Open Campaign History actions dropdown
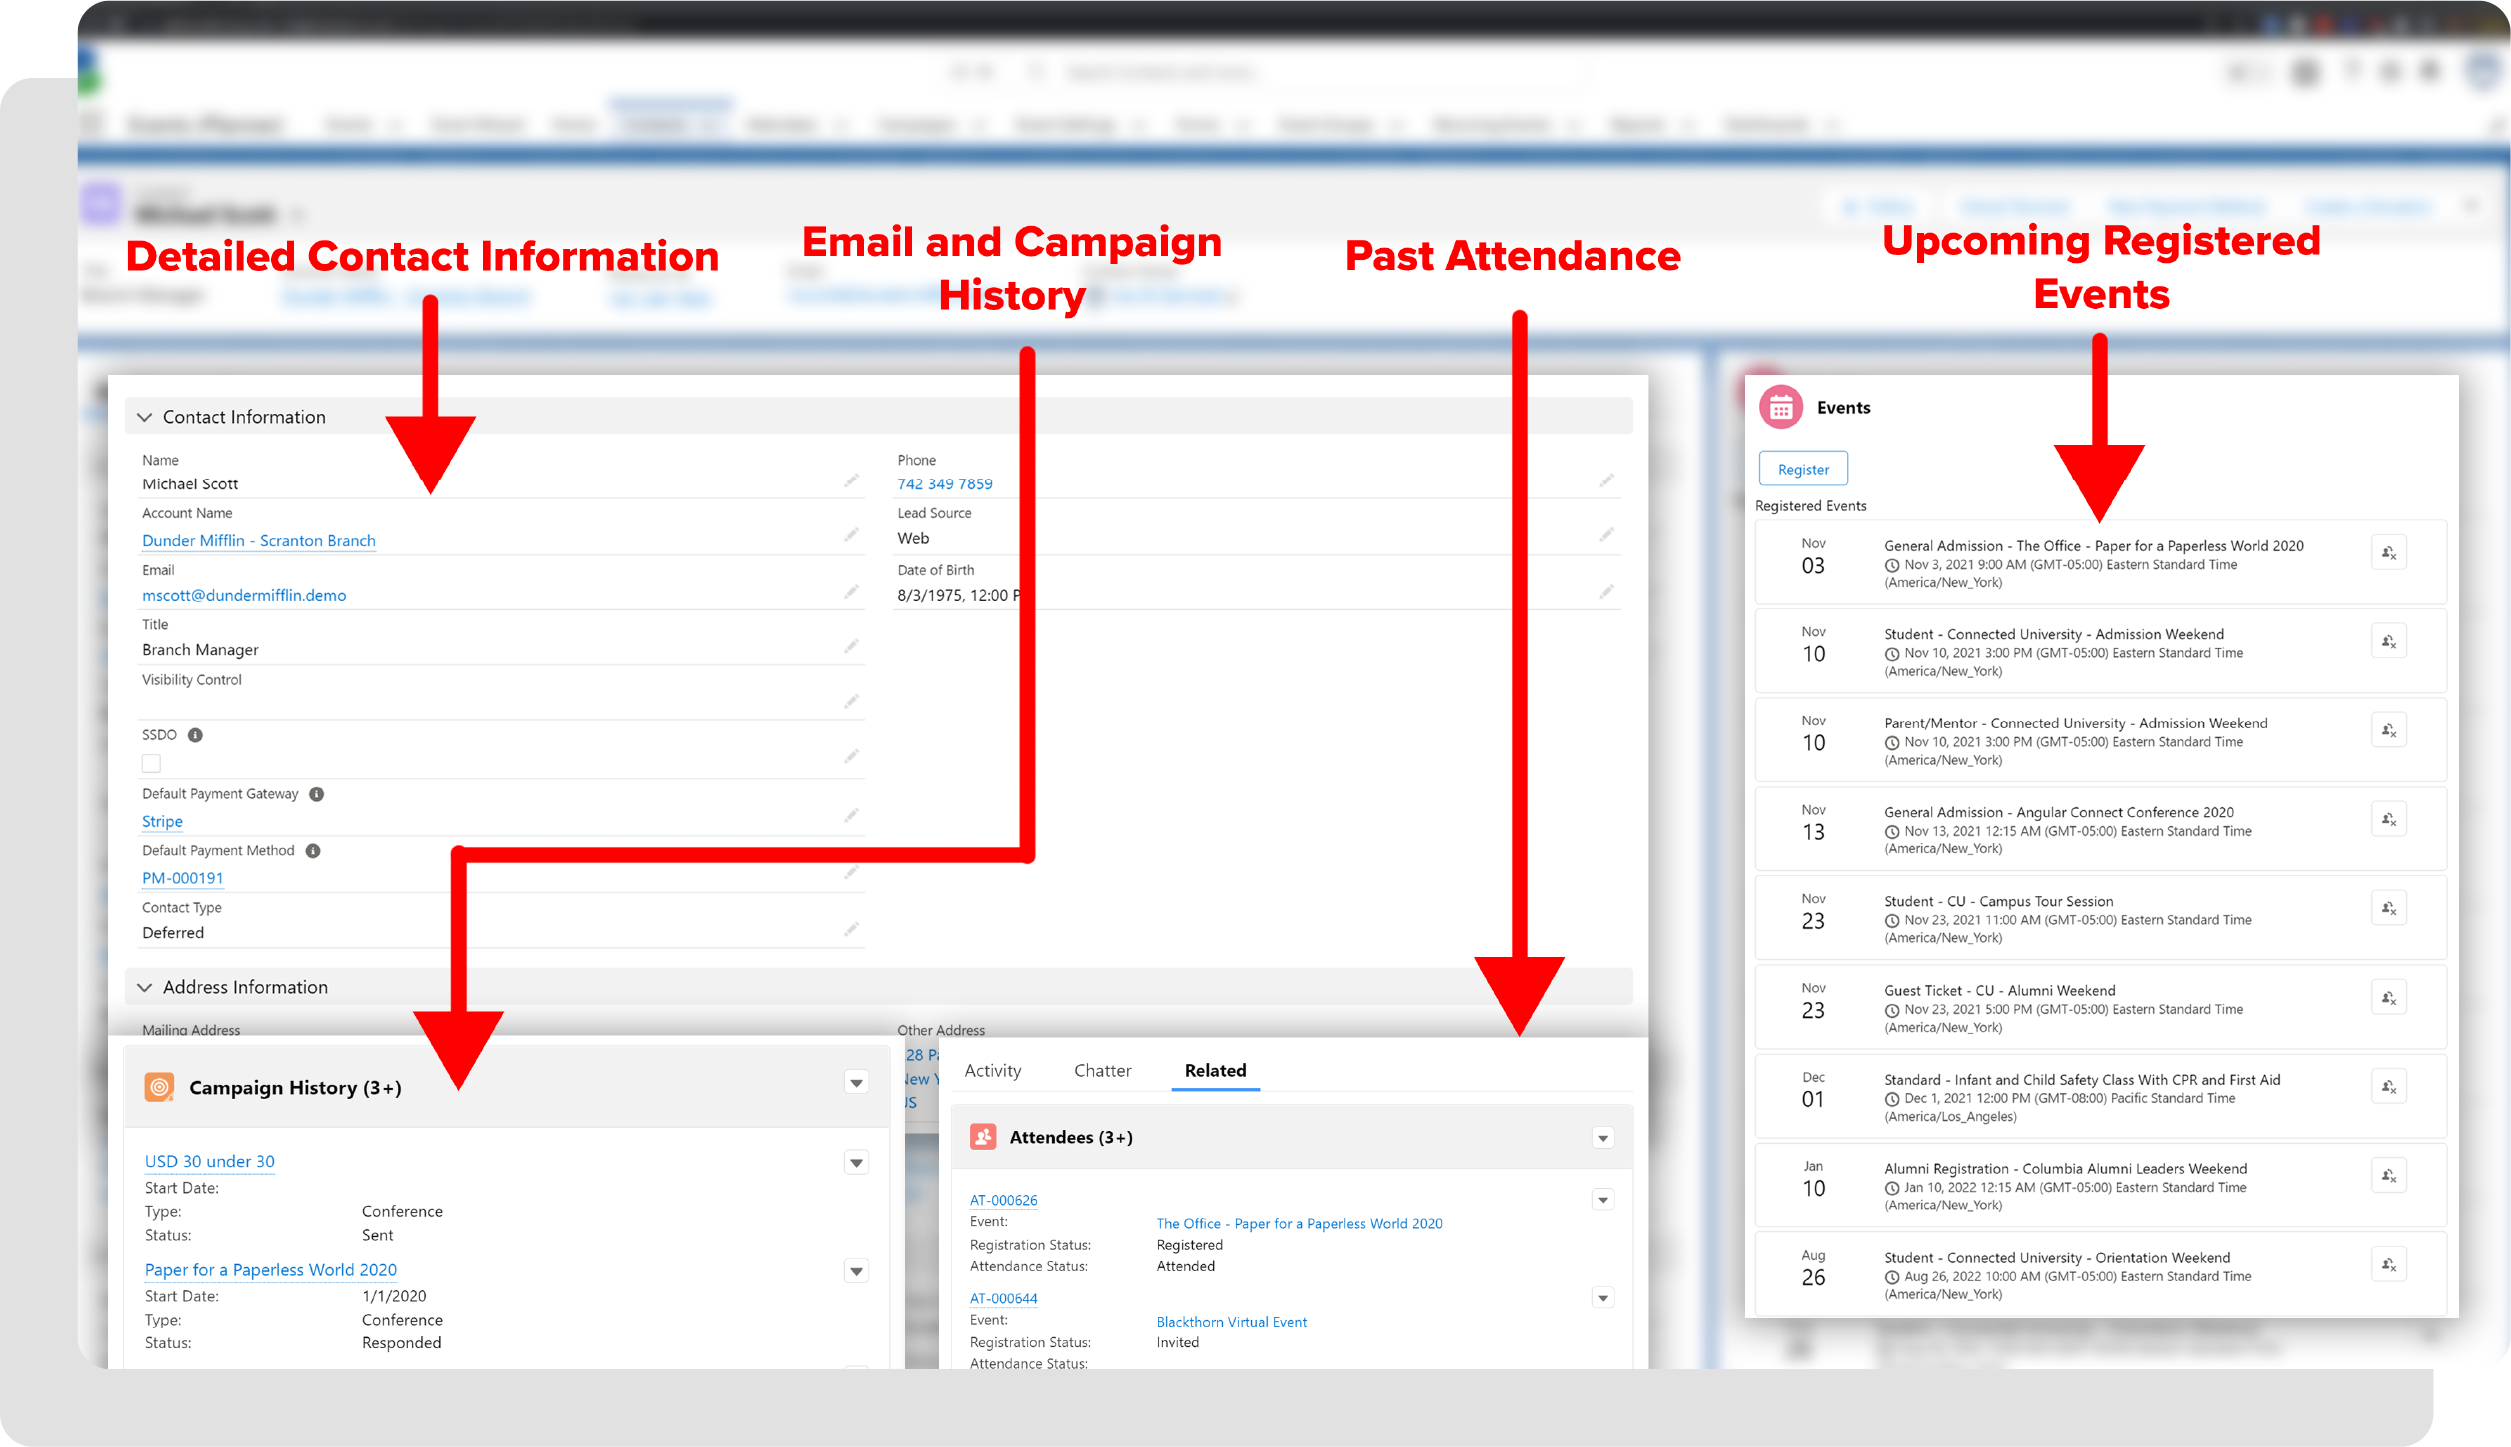 (x=856, y=1083)
